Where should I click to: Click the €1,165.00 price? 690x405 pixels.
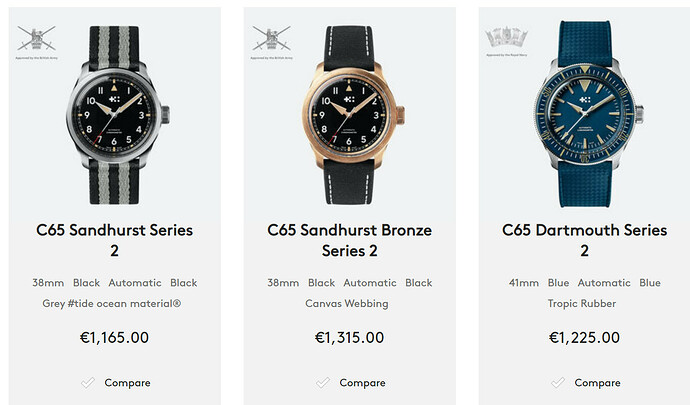(x=114, y=338)
